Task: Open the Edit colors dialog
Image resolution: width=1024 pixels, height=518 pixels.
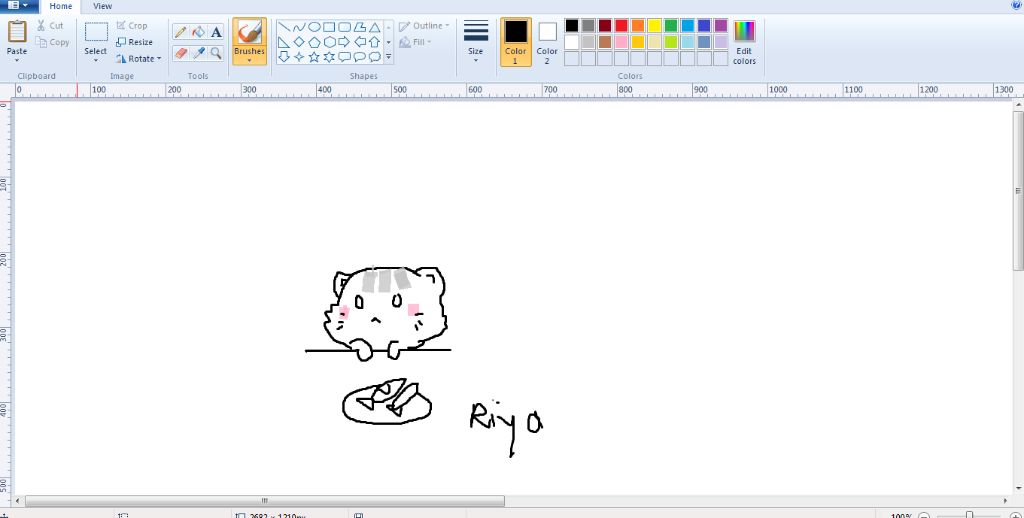Action: click(x=744, y=42)
